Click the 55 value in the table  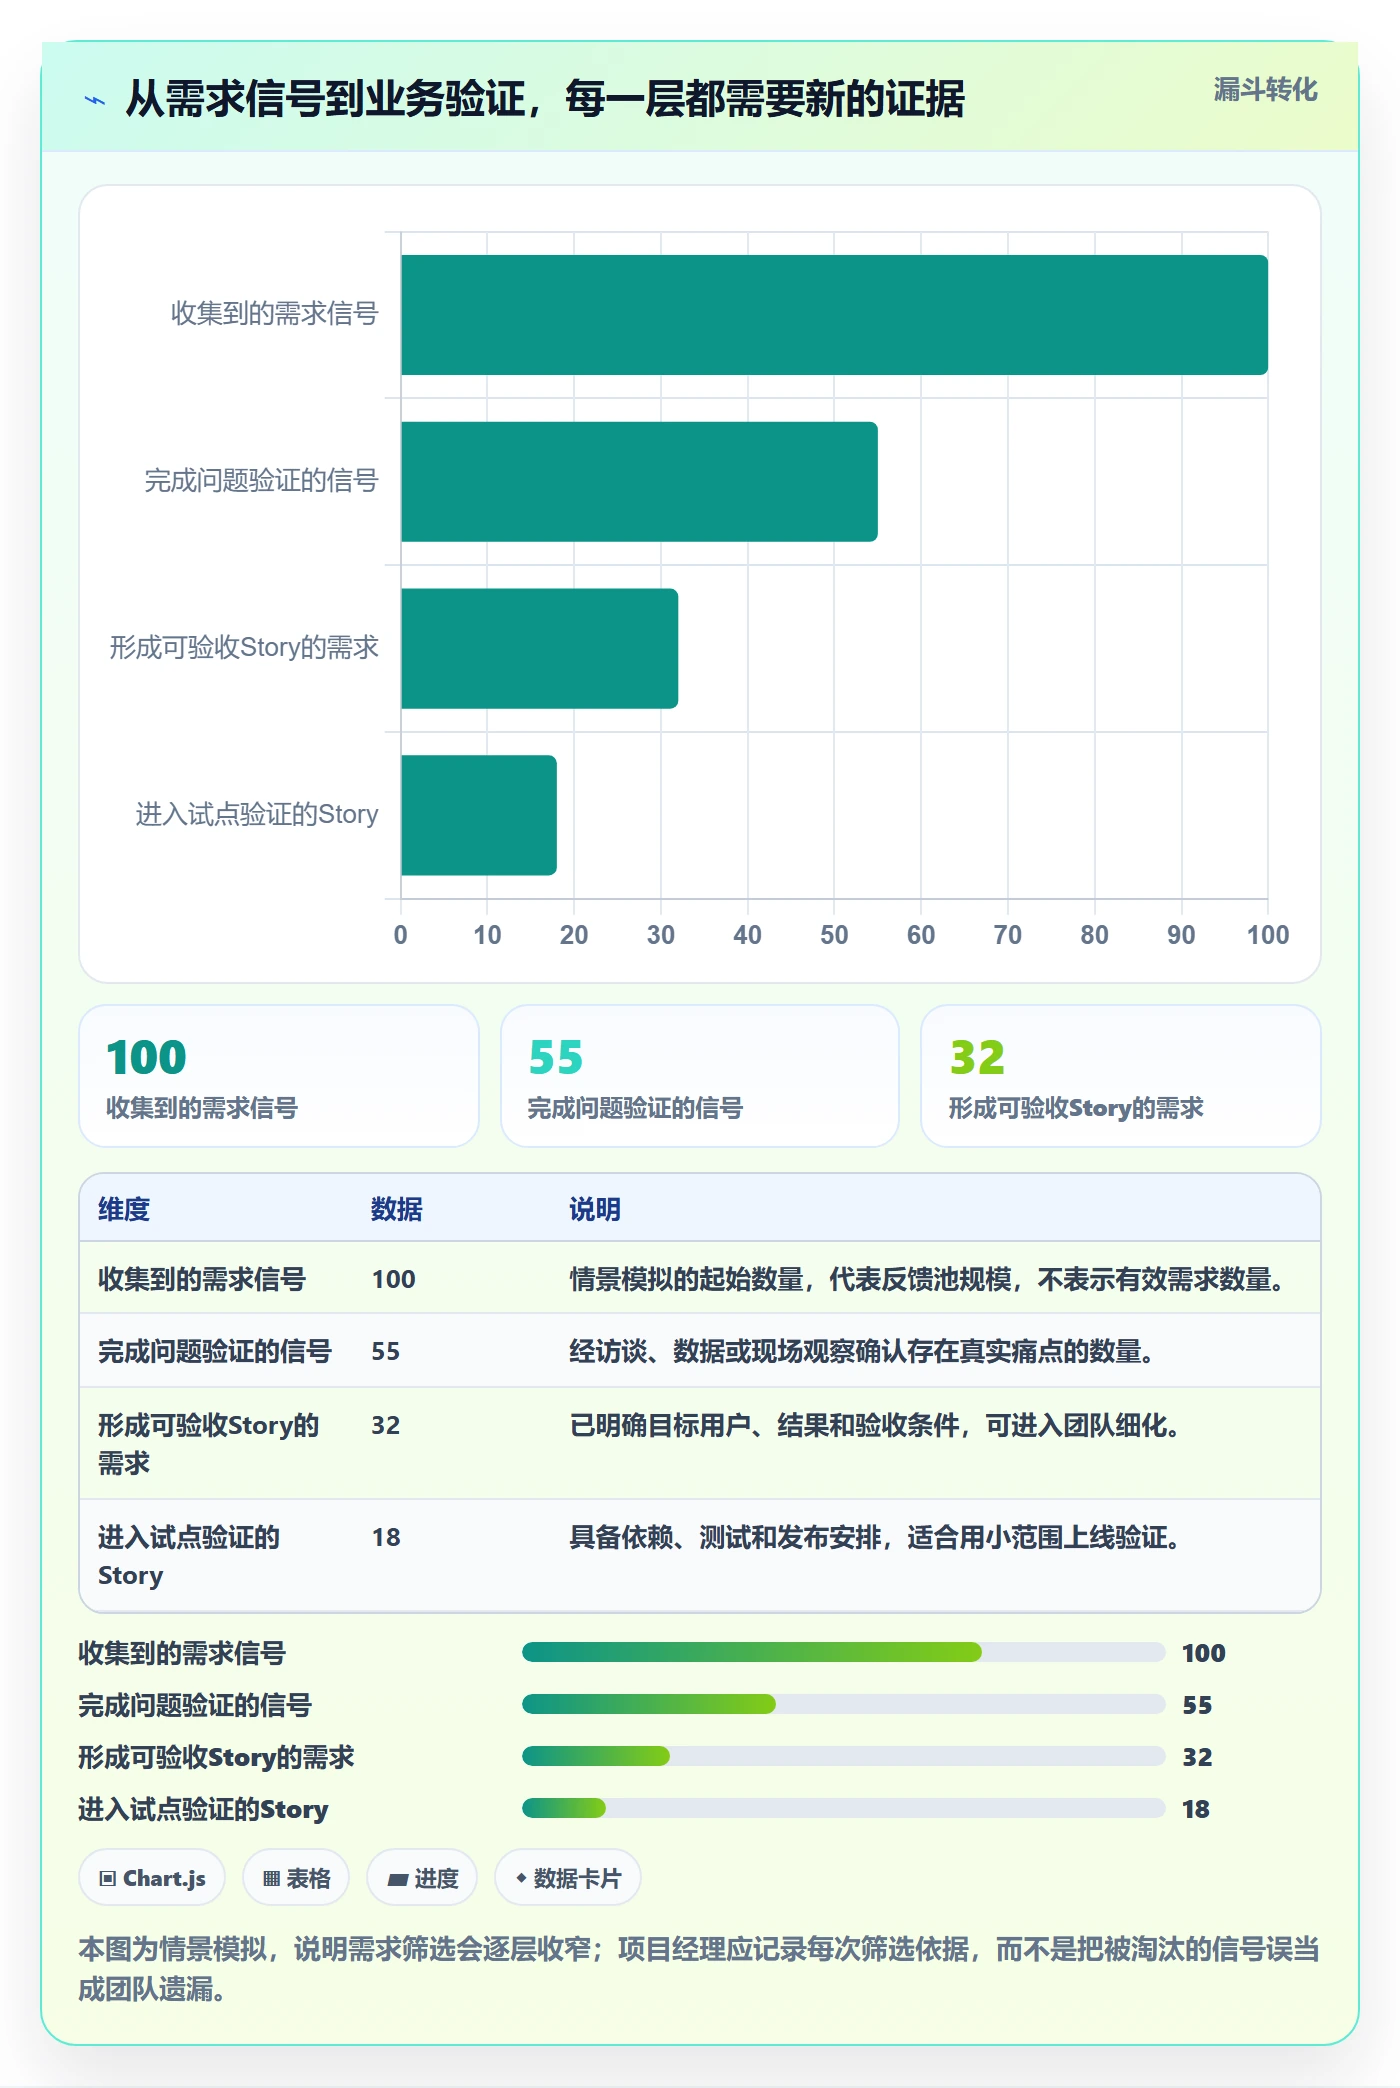tap(386, 1351)
